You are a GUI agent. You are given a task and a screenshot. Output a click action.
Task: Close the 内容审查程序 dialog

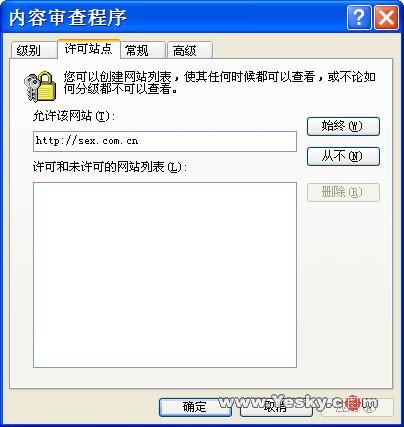[x=386, y=18]
